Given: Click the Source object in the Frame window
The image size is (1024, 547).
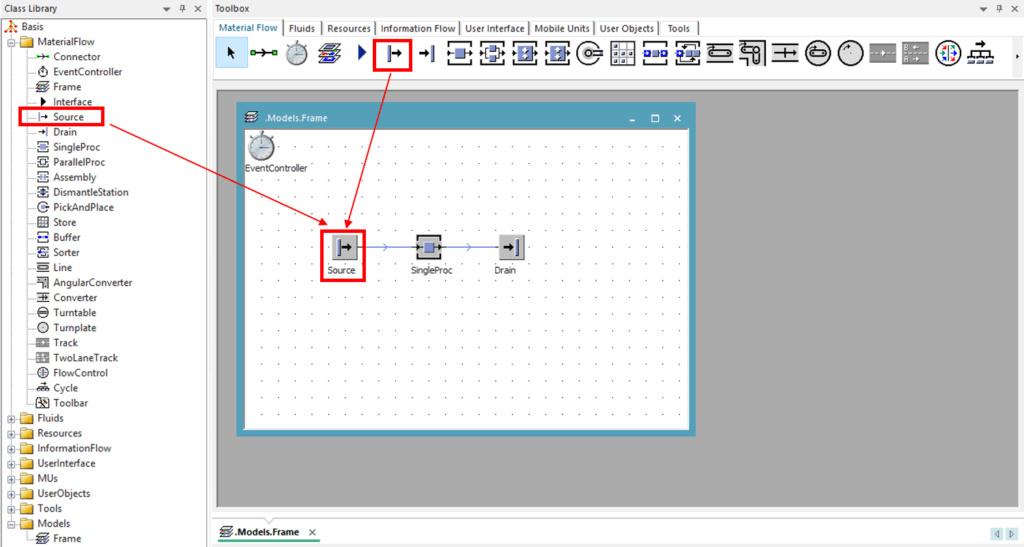Looking at the screenshot, I should tap(344, 247).
